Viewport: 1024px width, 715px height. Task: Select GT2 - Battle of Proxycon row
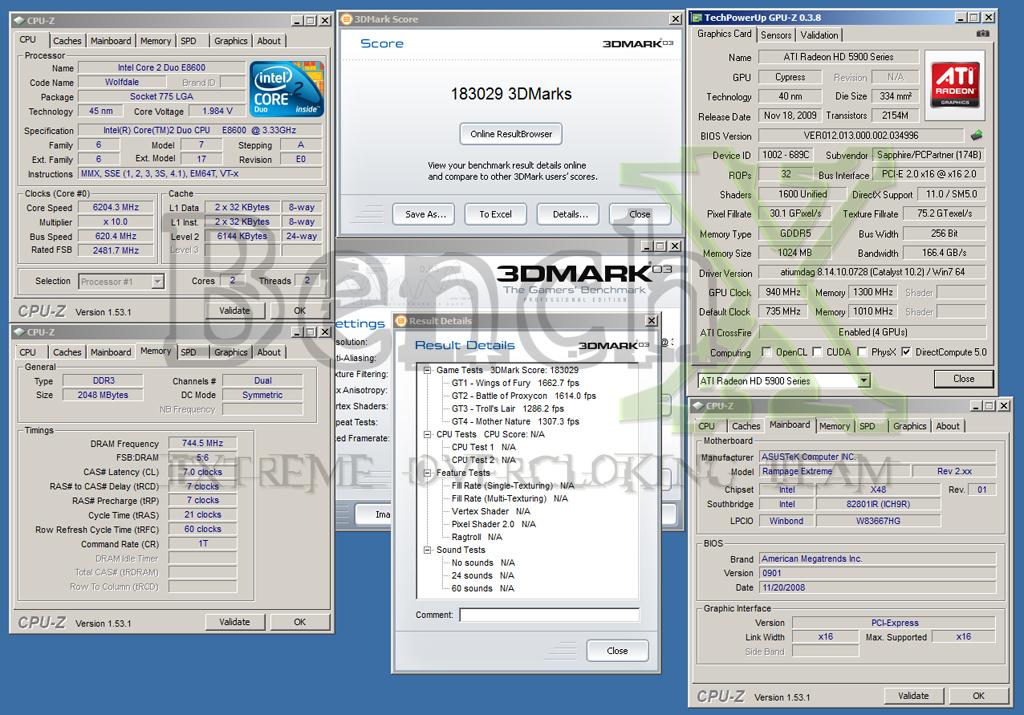(x=524, y=396)
